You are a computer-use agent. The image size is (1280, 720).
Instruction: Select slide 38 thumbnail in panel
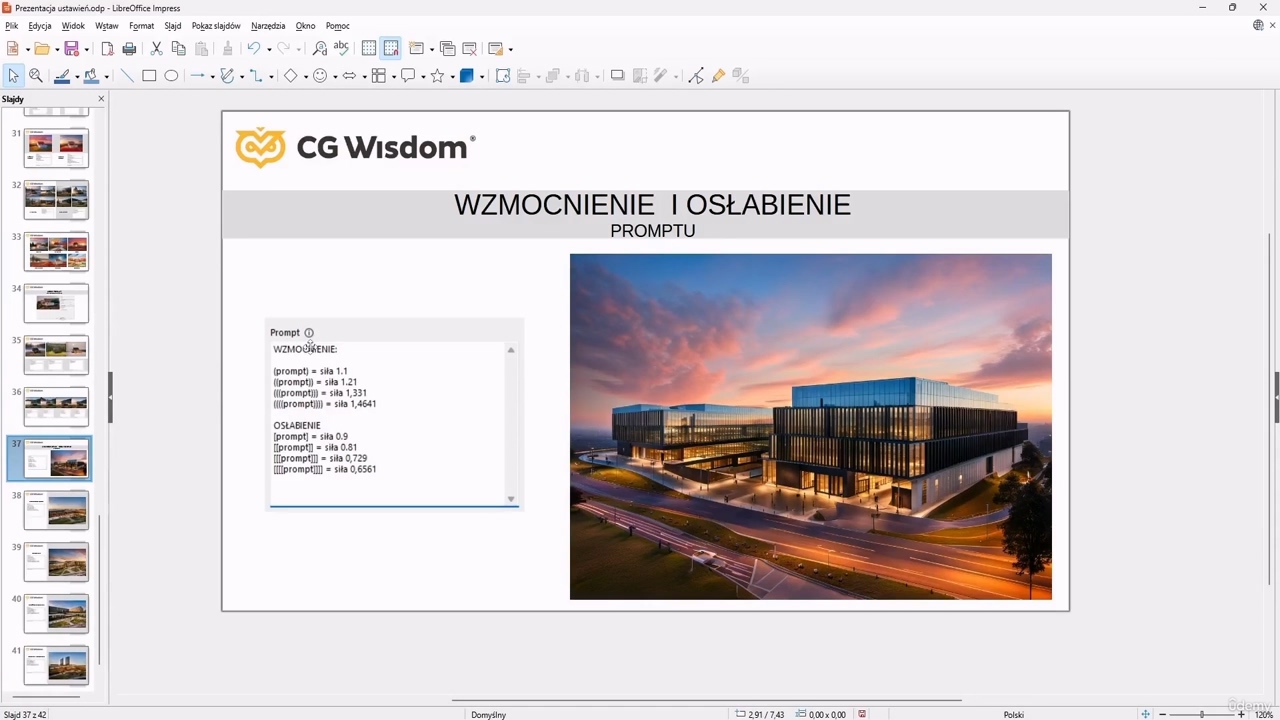click(56, 510)
